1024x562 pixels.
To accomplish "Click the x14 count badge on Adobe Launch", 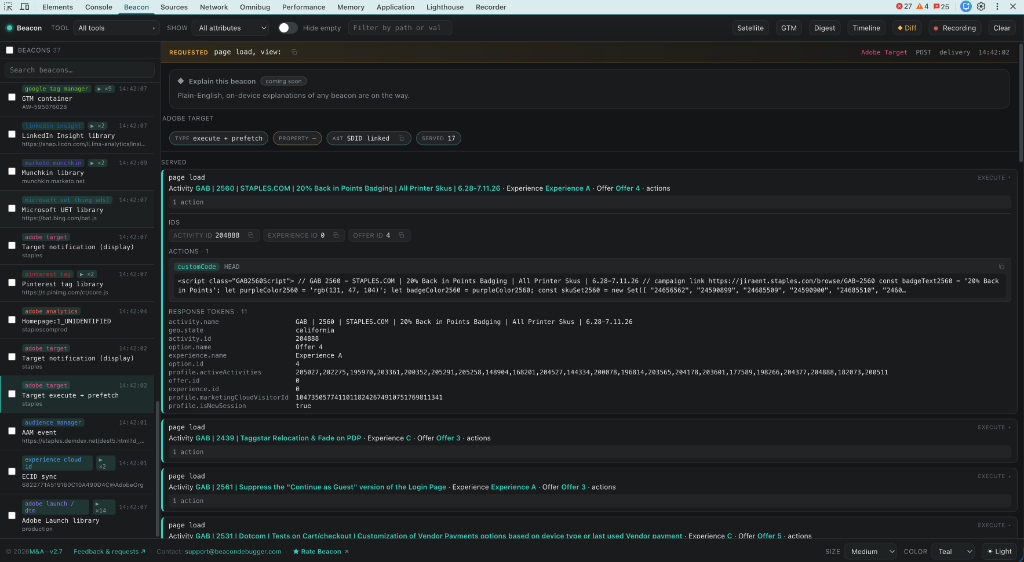I will tap(104, 507).
